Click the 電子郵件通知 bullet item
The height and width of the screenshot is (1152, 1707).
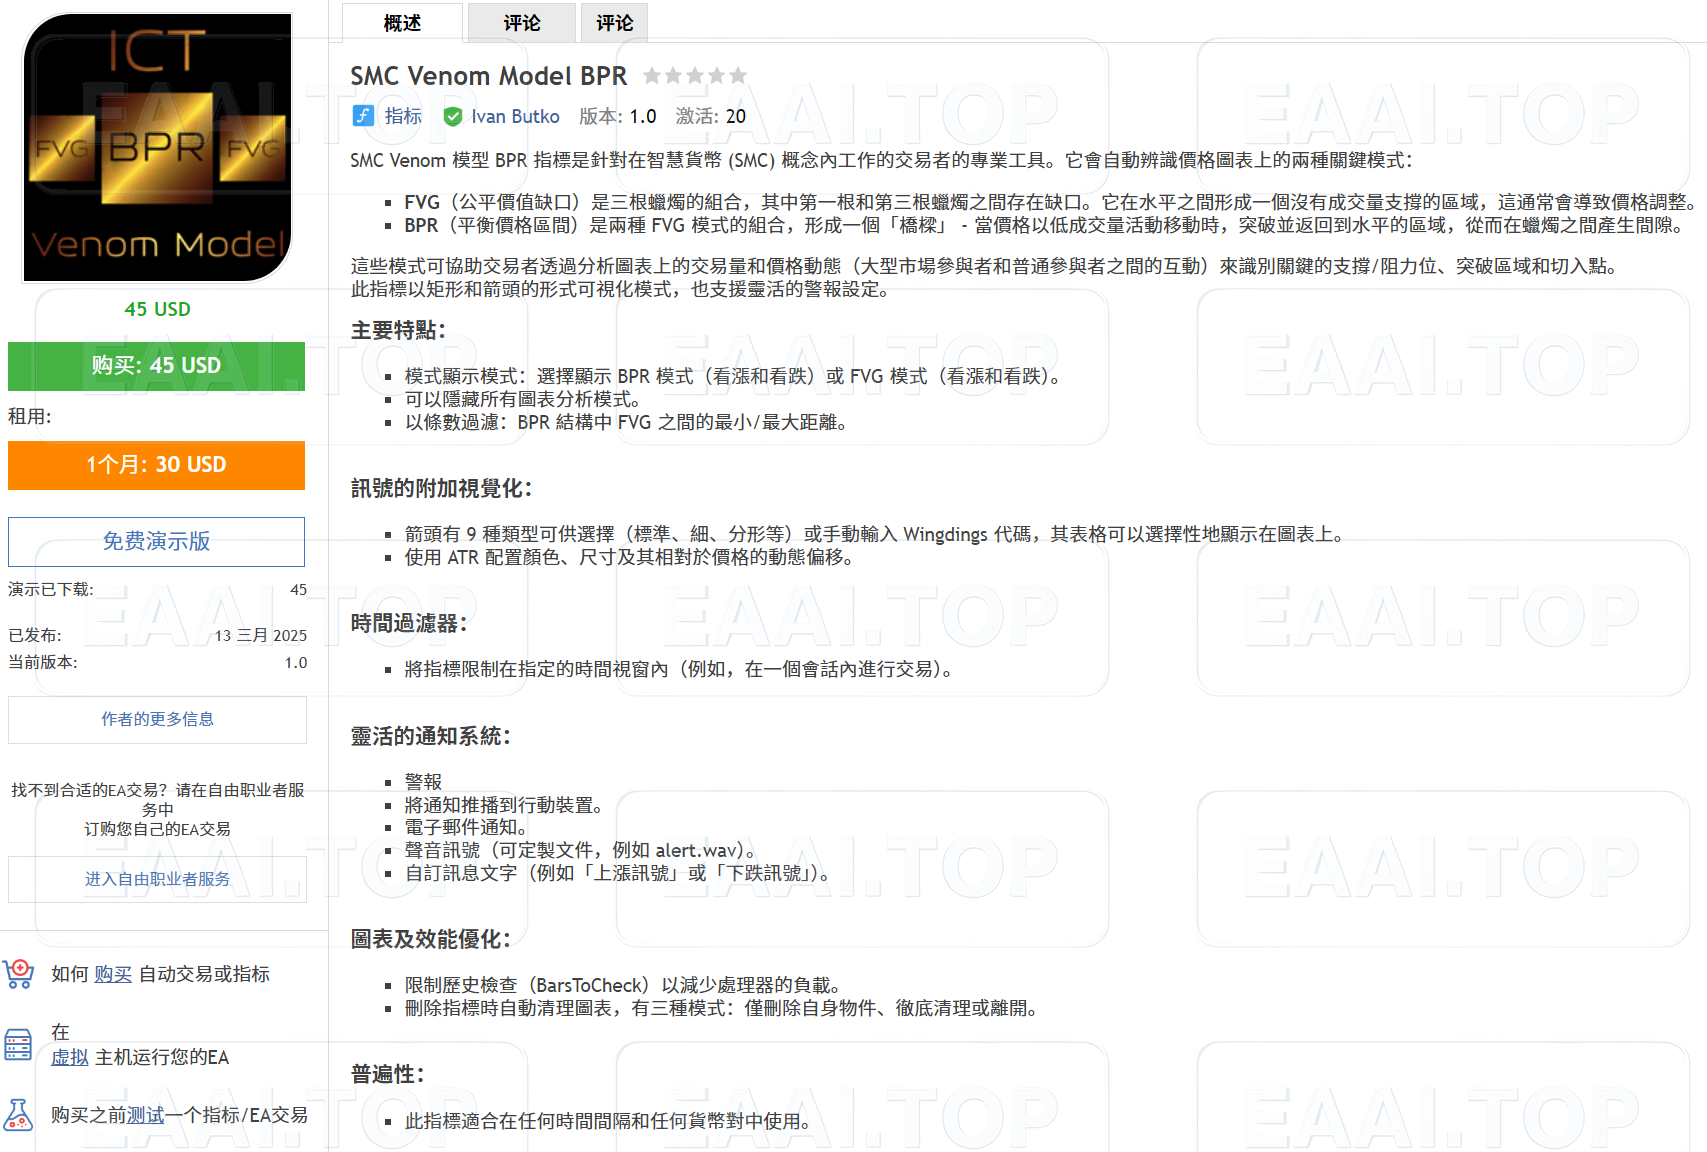pyautogui.click(x=466, y=828)
